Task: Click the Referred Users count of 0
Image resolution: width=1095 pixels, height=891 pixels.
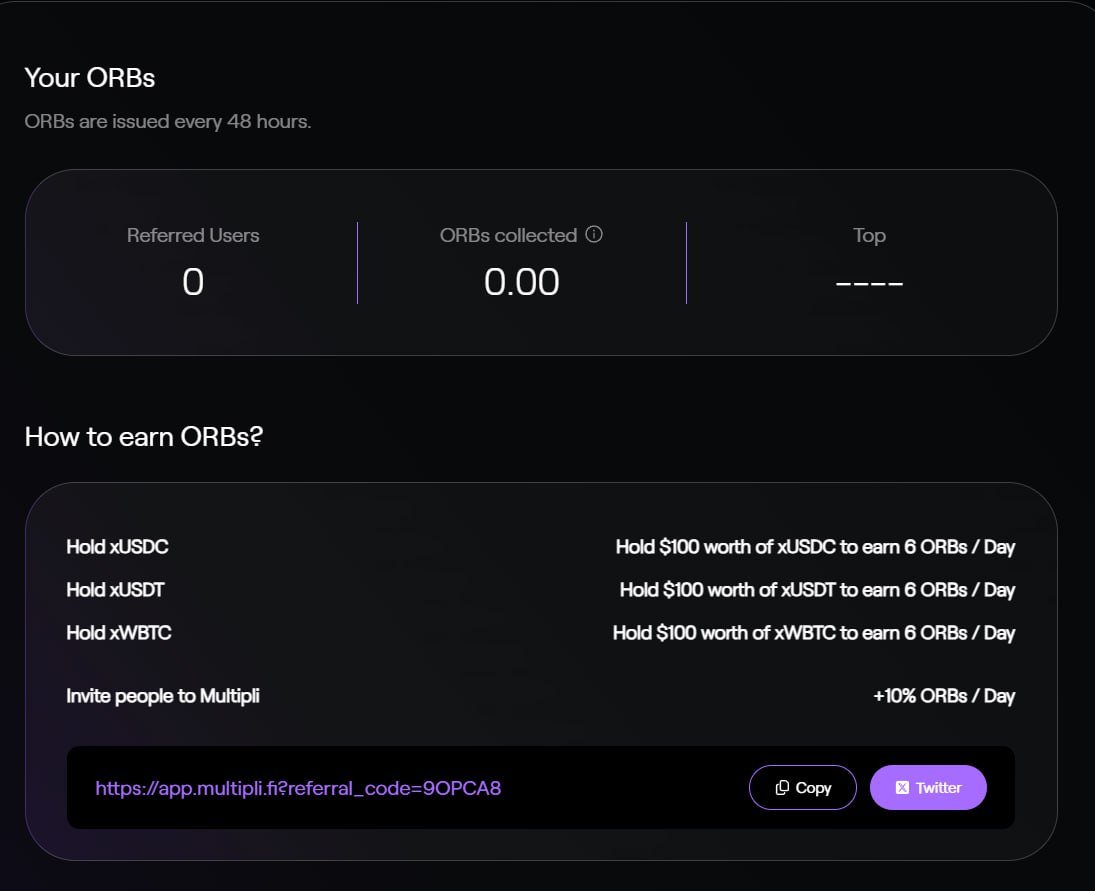Action: [x=193, y=283]
